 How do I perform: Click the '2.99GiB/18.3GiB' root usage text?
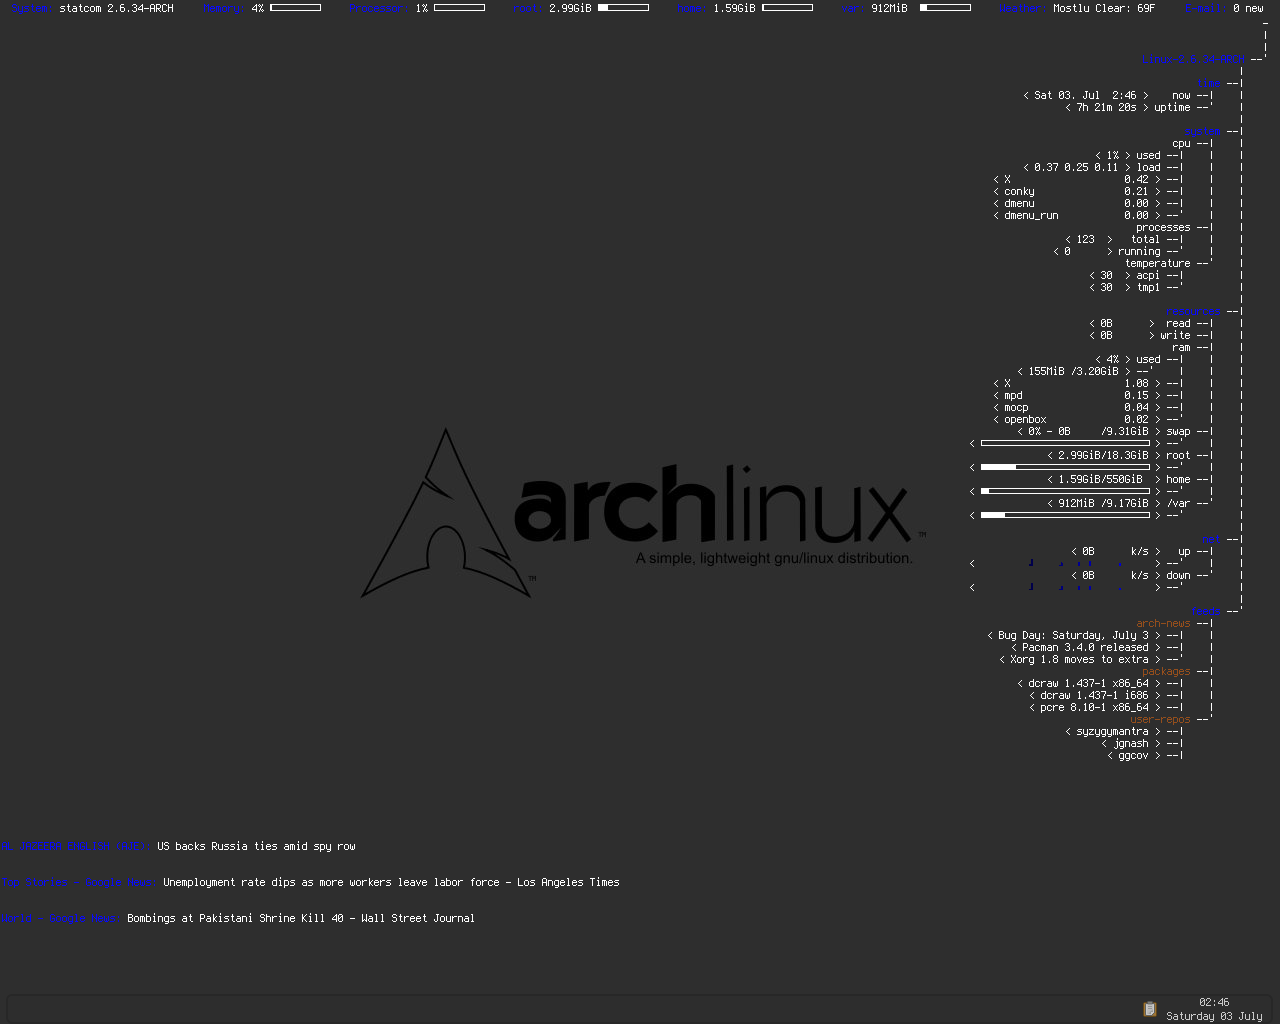point(1103,456)
